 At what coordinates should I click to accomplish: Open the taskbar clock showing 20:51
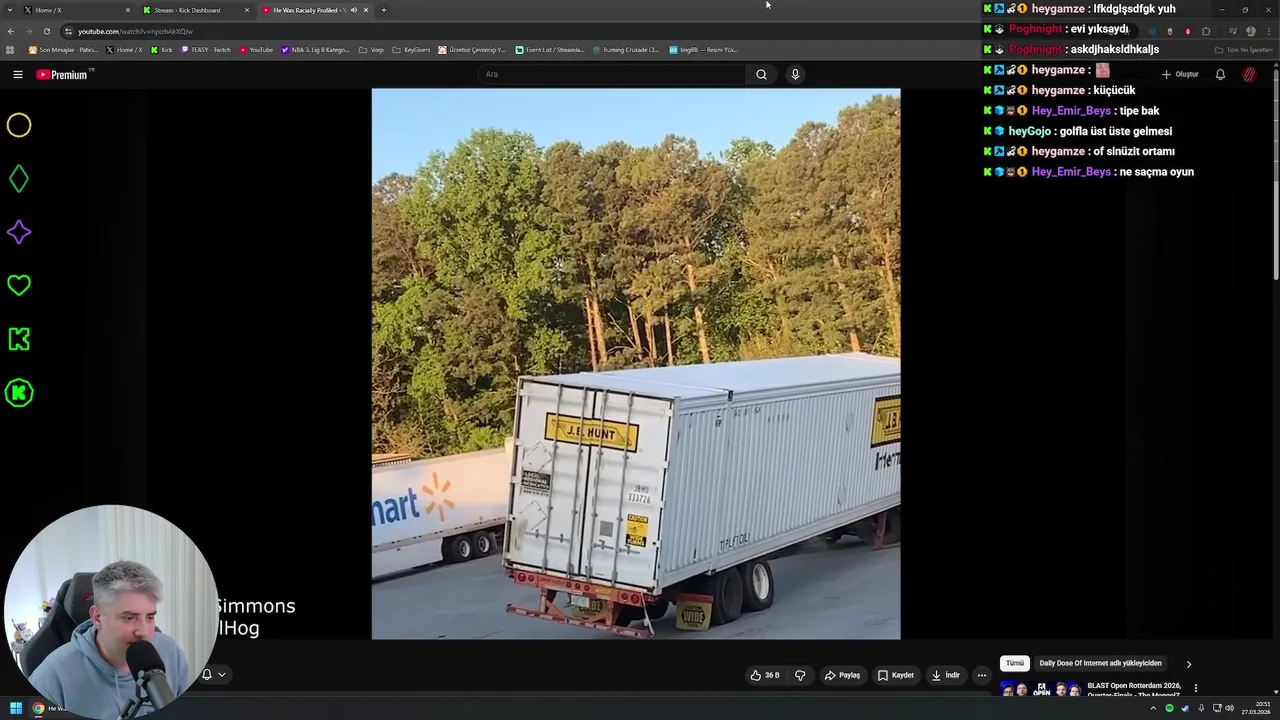point(1256,708)
